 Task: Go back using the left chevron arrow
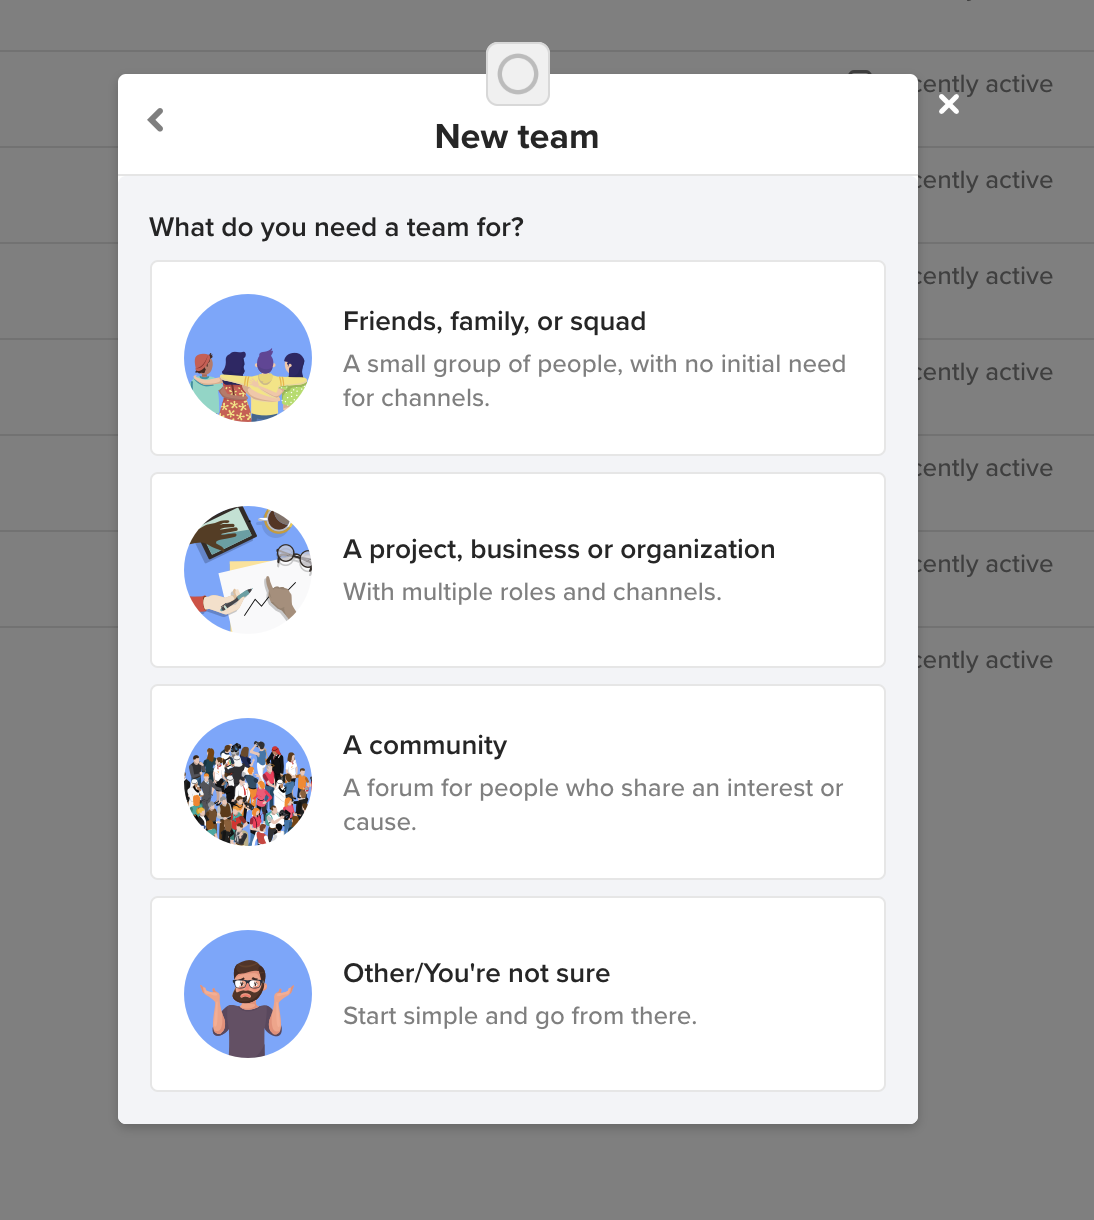156,120
